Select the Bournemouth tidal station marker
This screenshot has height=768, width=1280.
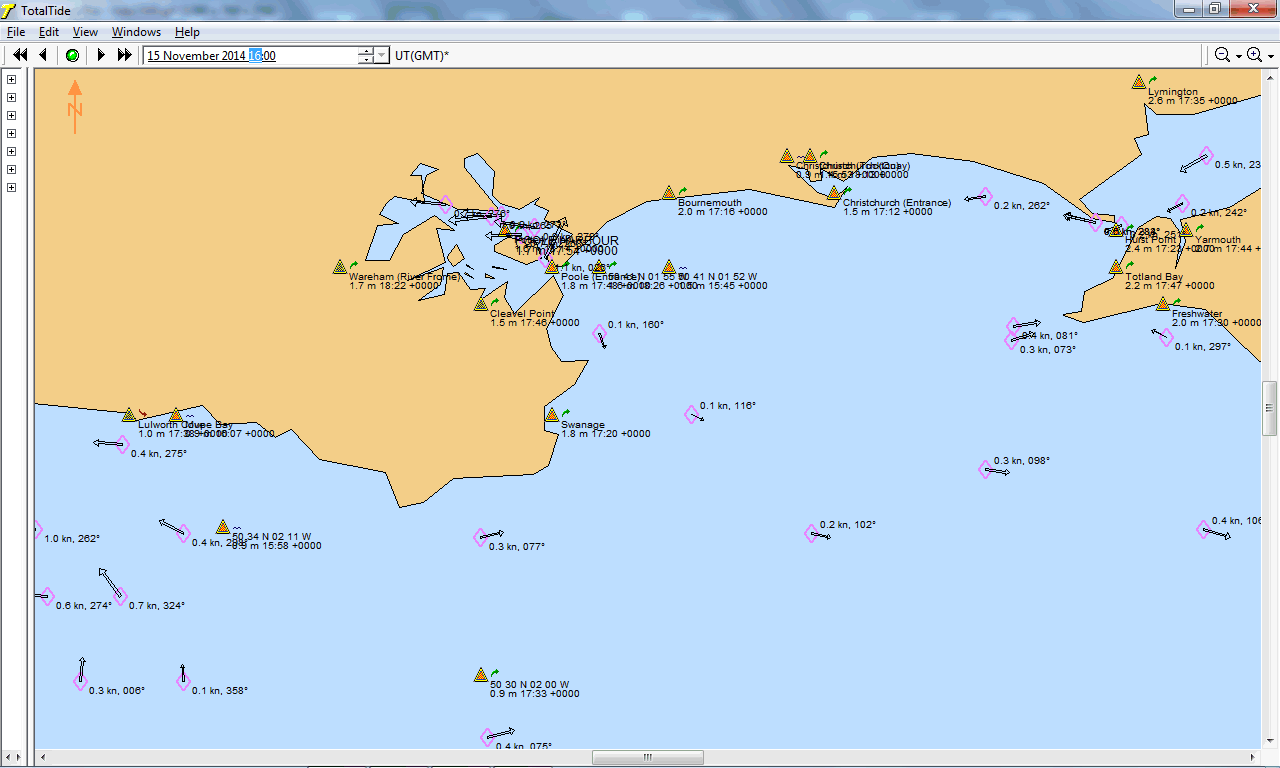point(668,192)
